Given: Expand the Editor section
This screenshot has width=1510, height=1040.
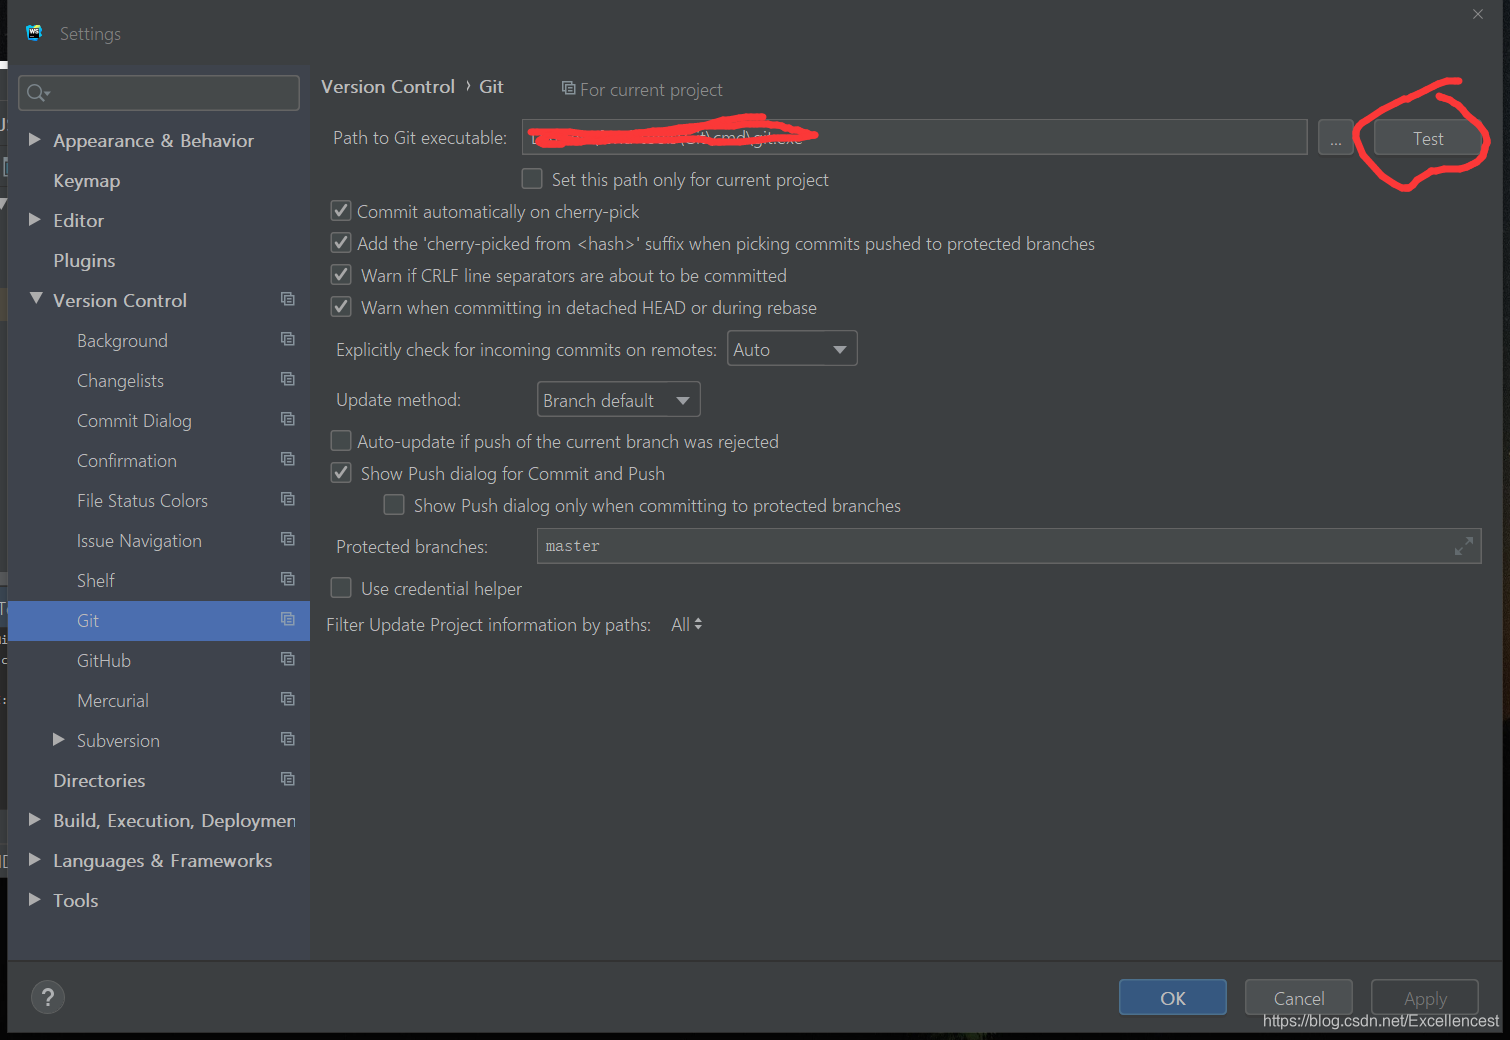Looking at the screenshot, I should (x=34, y=219).
